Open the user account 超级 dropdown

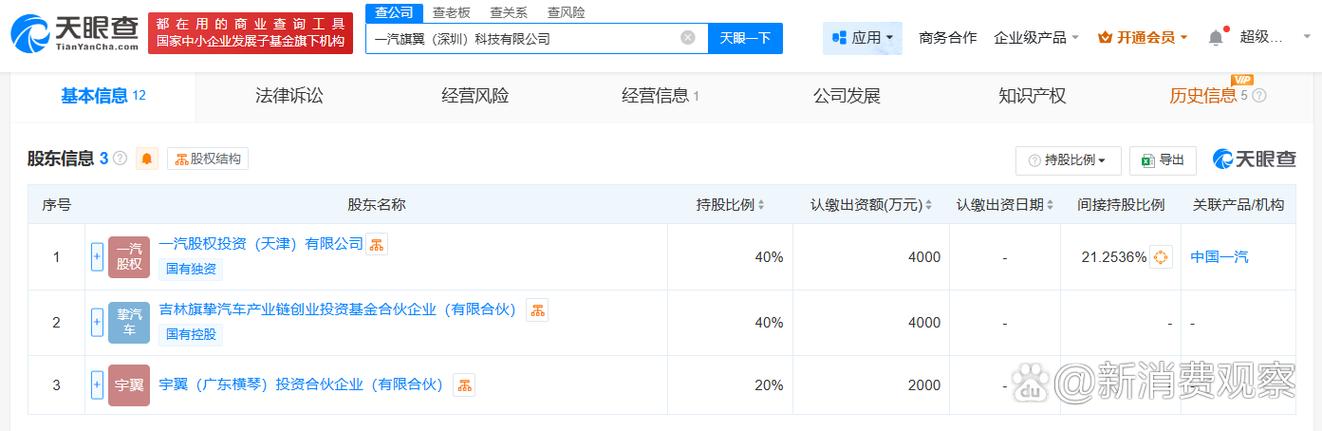(x=1275, y=38)
